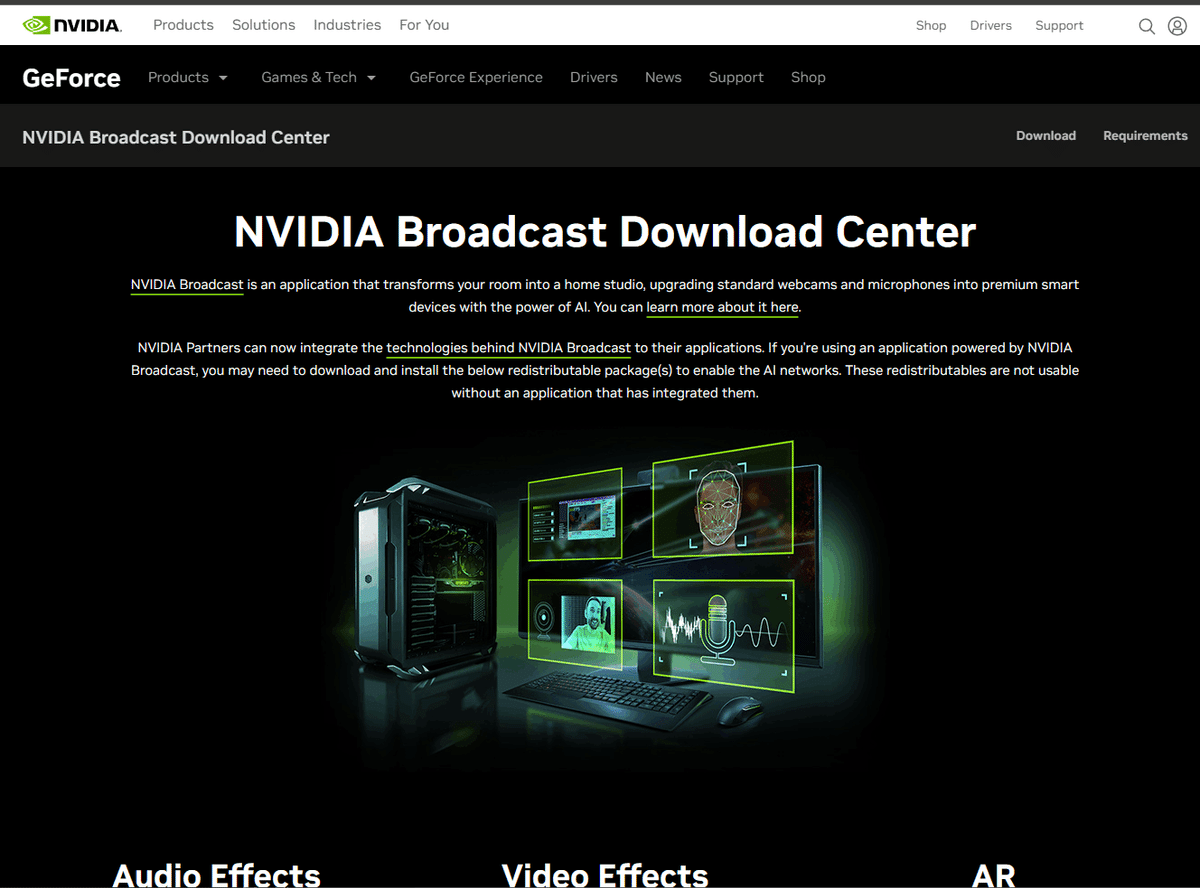Open For You menu

pyautogui.click(x=424, y=25)
